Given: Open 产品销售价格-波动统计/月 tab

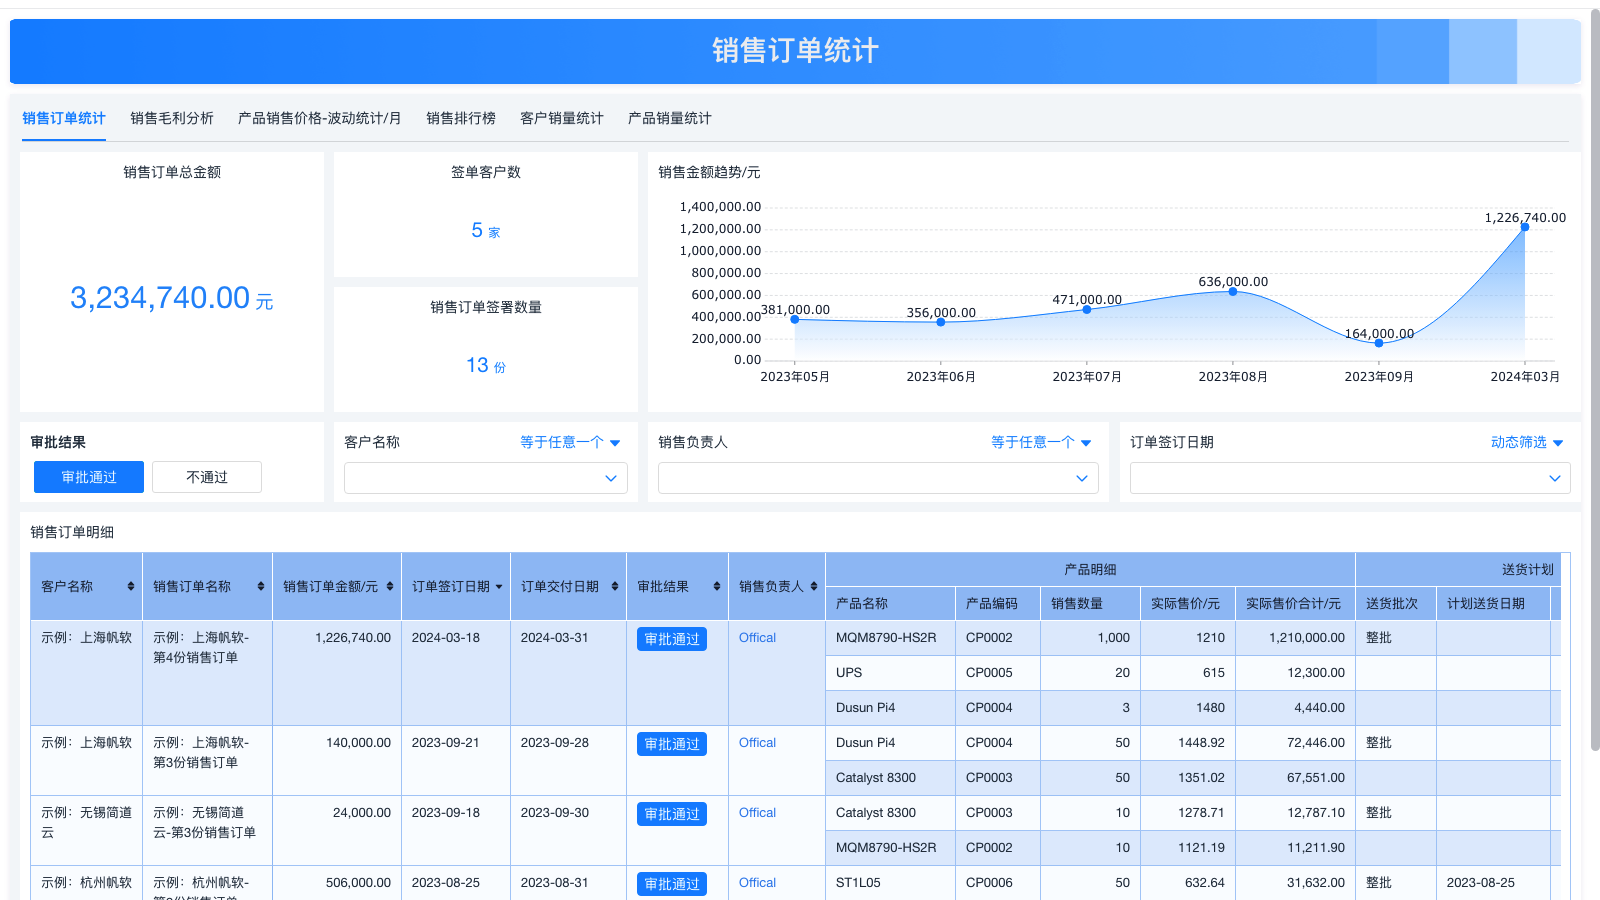Looking at the screenshot, I should pyautogui.click(x=320, y=118).
